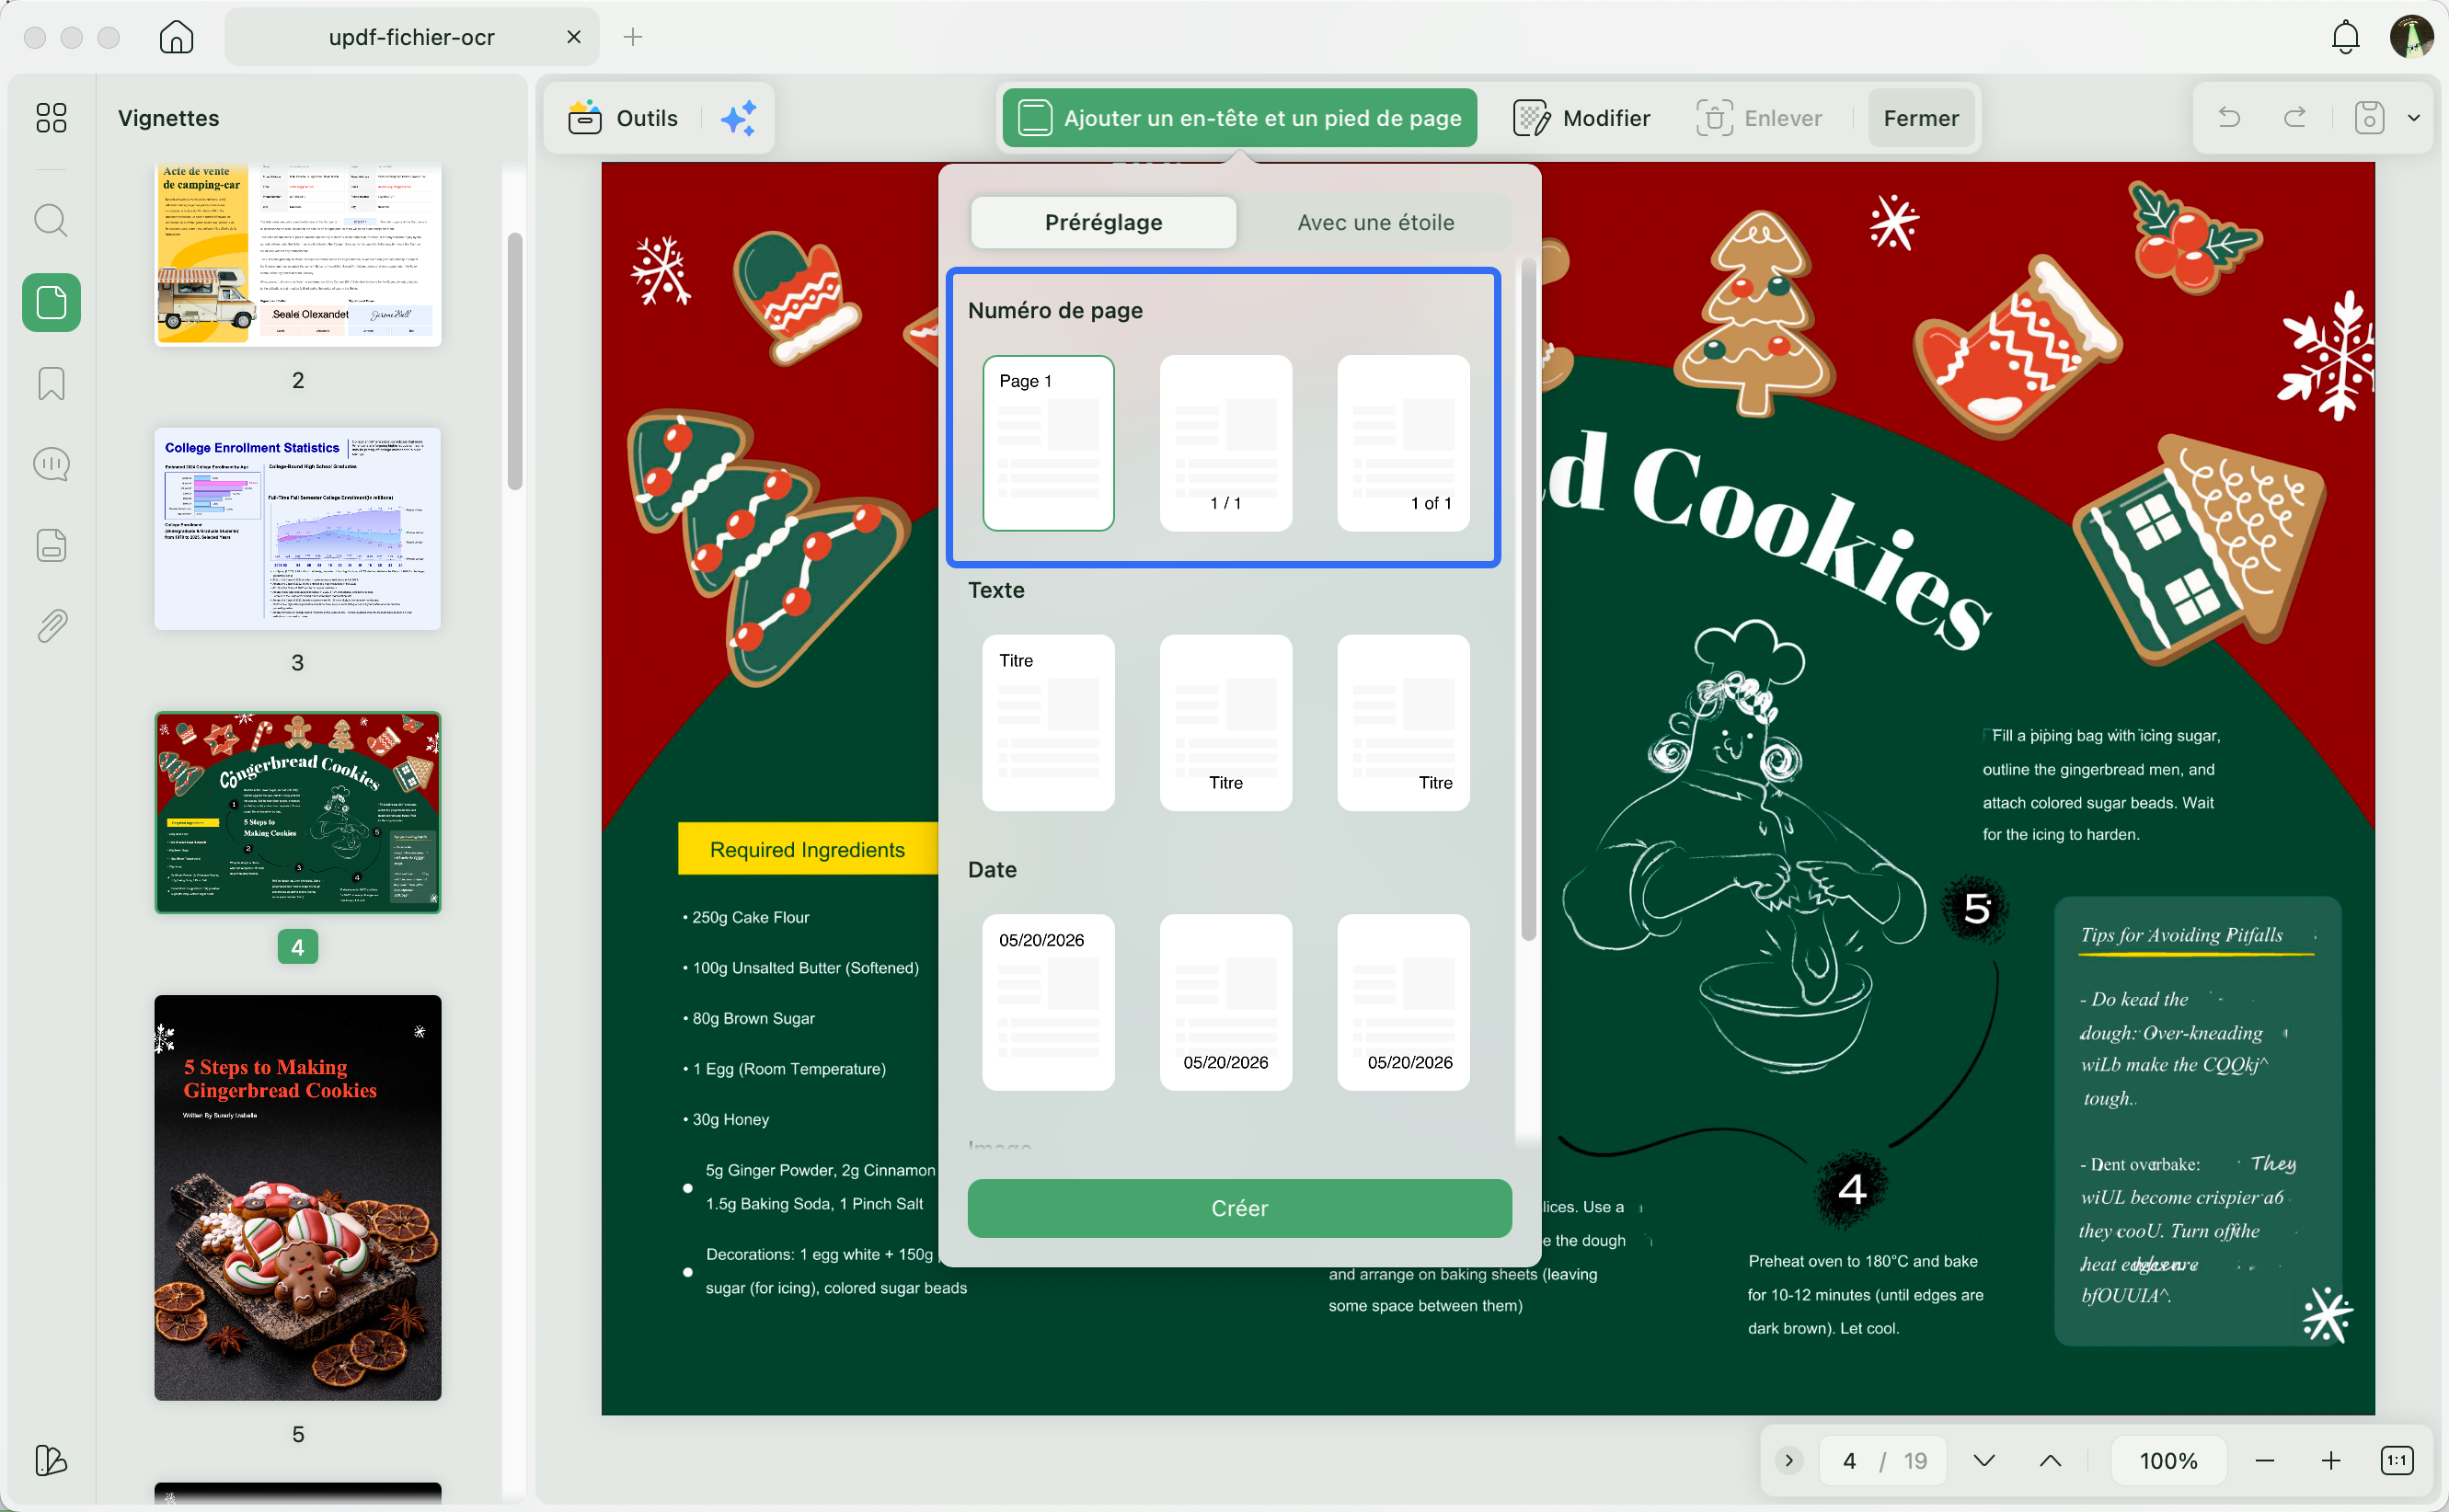Click Ajouter un en-tête et un pied de page
Screen dimensions: 2449x1512
tap(1239, 118)
